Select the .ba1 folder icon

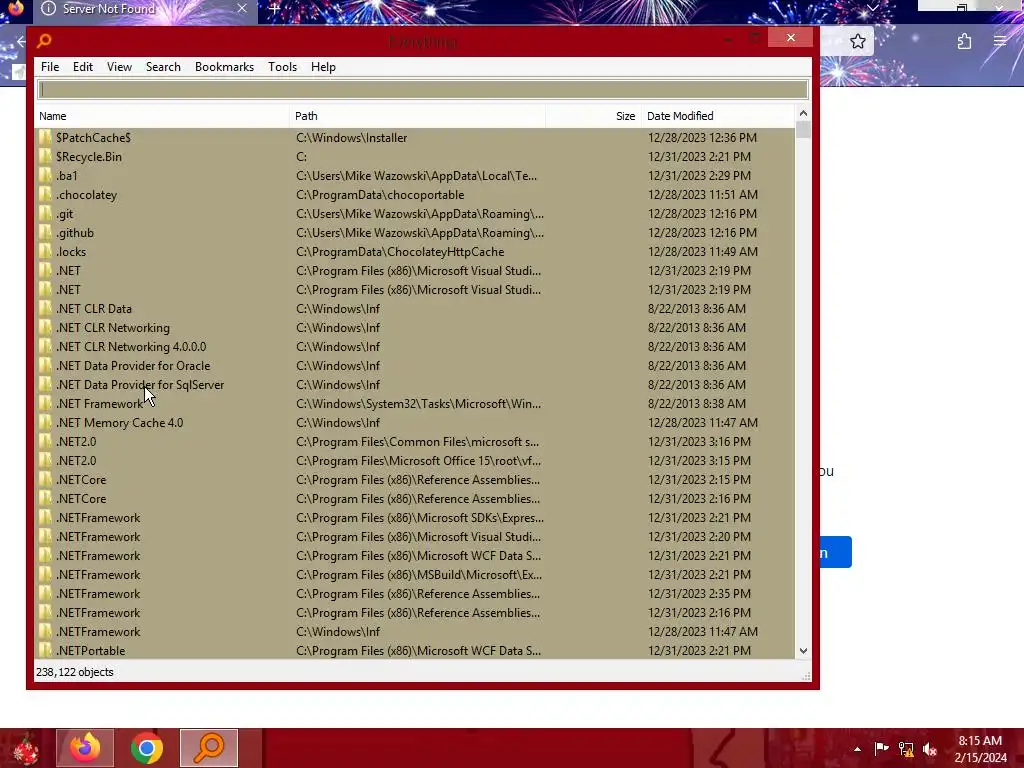[45, 176]
